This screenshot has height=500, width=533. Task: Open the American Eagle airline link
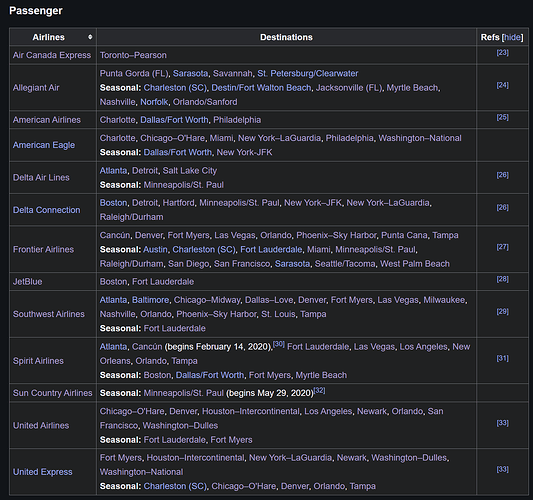pos(44,145)
